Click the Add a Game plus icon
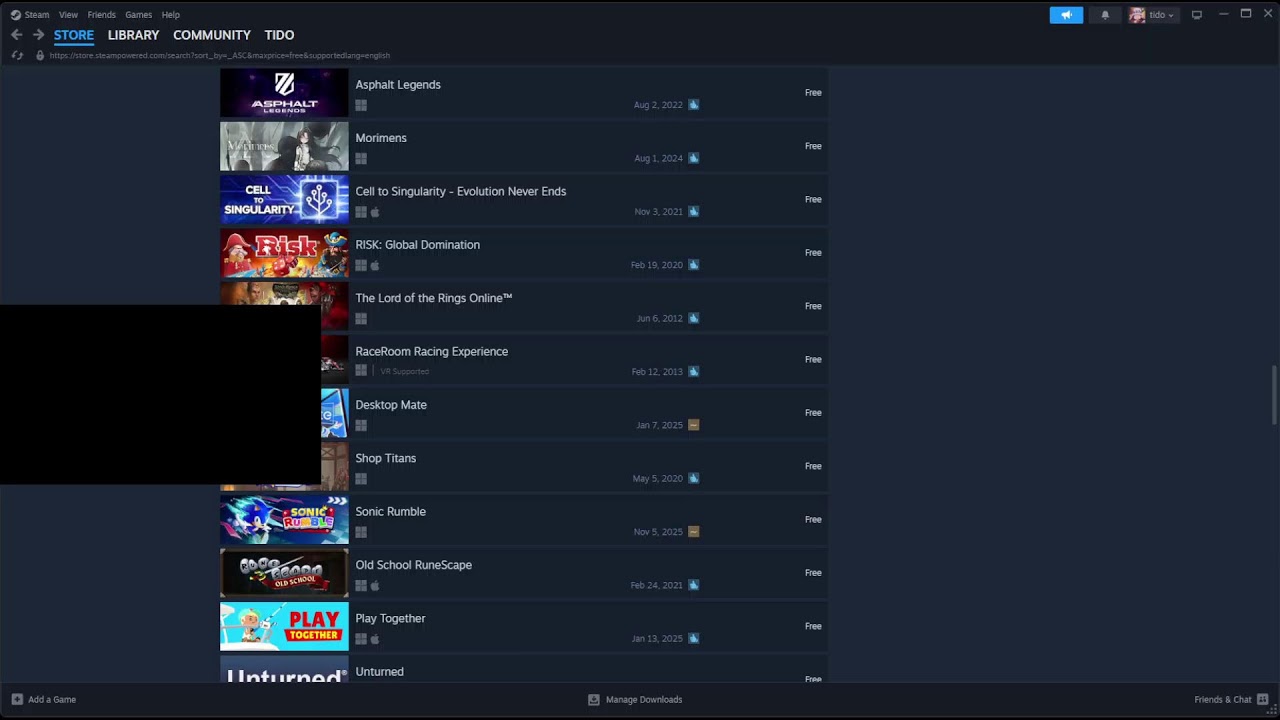This screenshot has width=1280, height=720. pyautogui.click(x=17, y=699)
